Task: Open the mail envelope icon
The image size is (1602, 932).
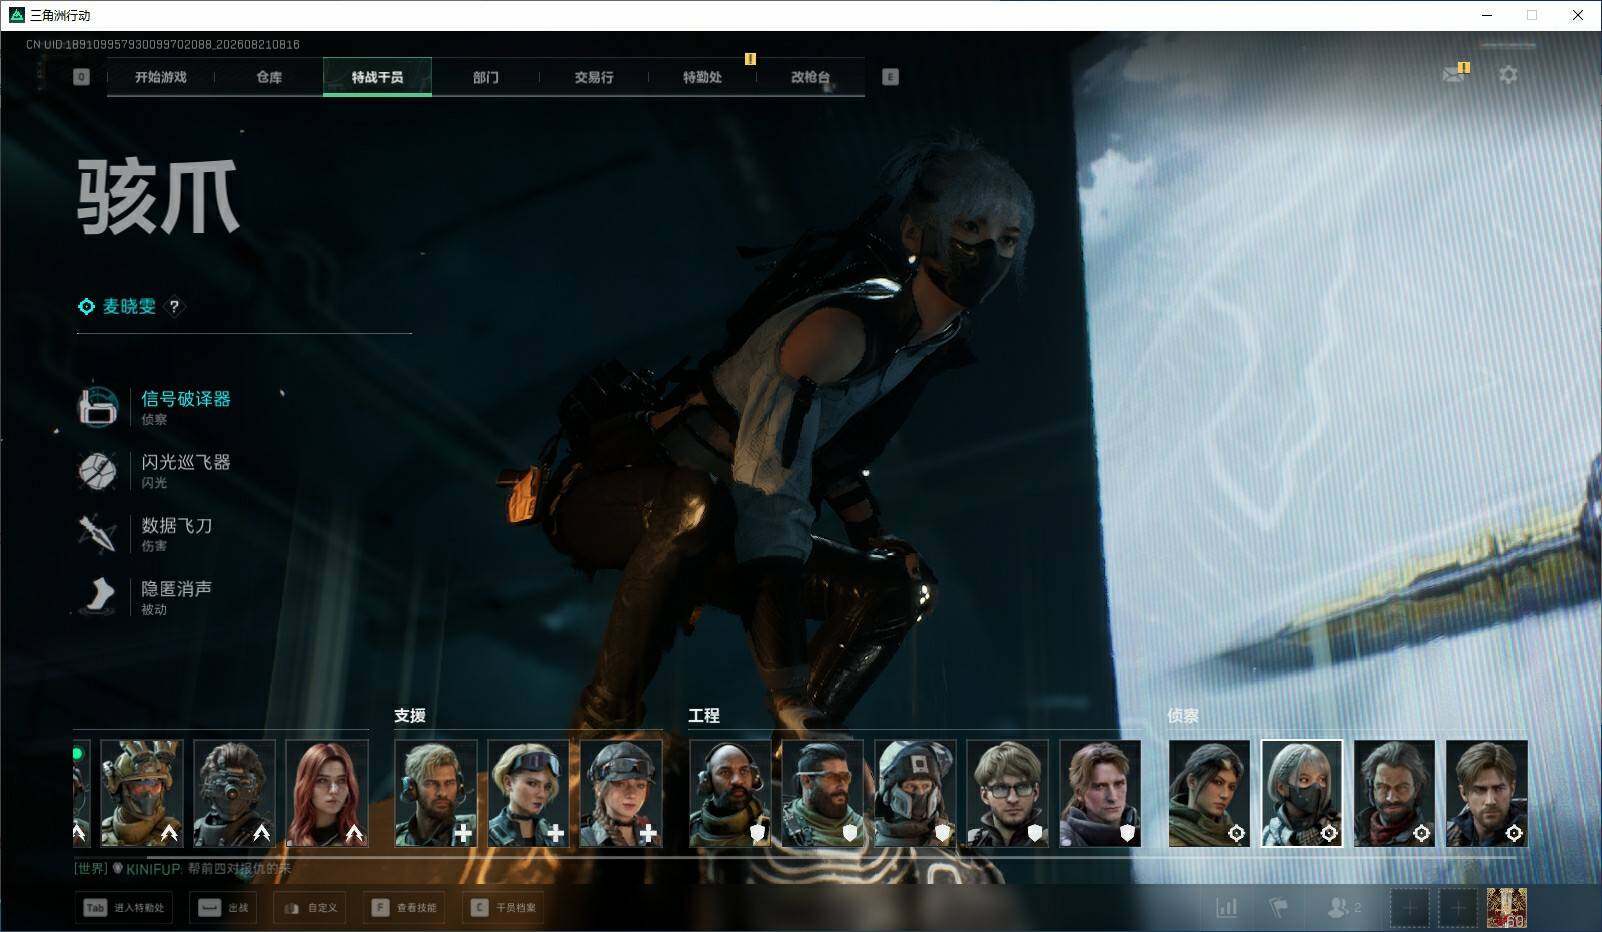Action: click(x=1454, y=75)
